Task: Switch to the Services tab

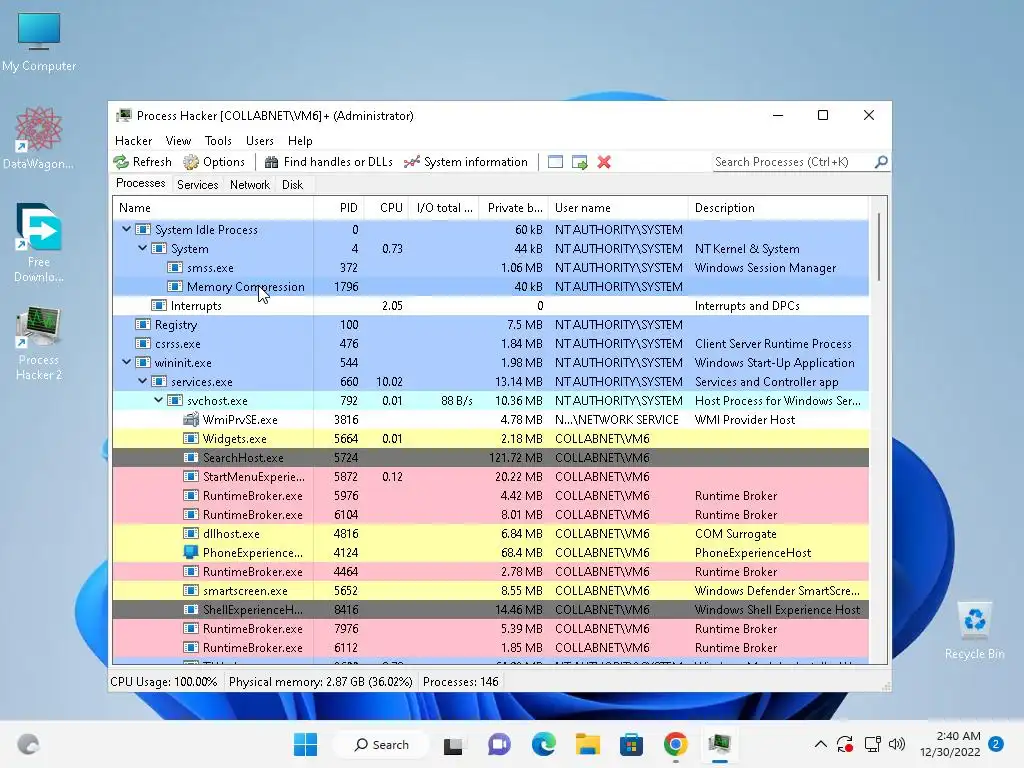Action: pos(197,185)
